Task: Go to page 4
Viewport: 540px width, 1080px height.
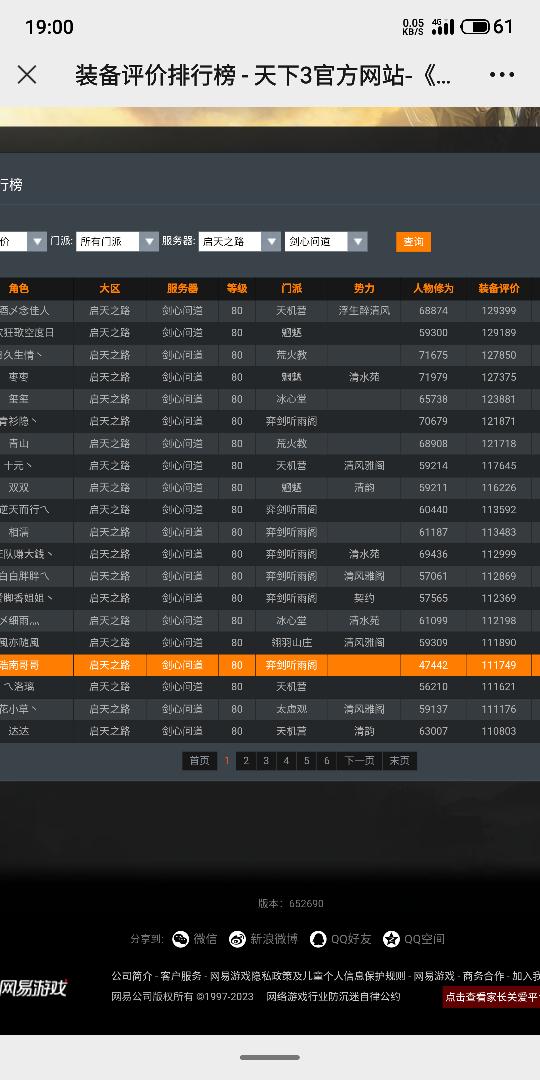Action: (x=286, y=760)
